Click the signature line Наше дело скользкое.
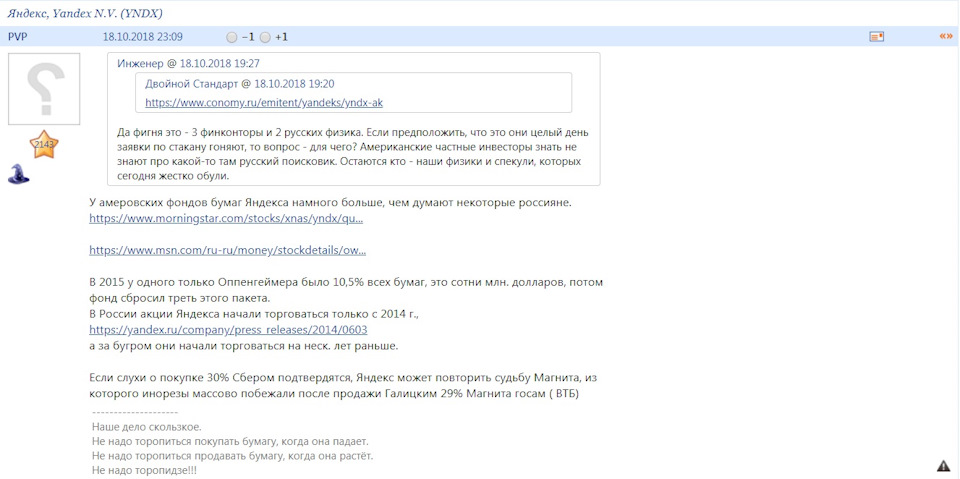The height and width of the screenshot is (479, 960). point(147,426)
